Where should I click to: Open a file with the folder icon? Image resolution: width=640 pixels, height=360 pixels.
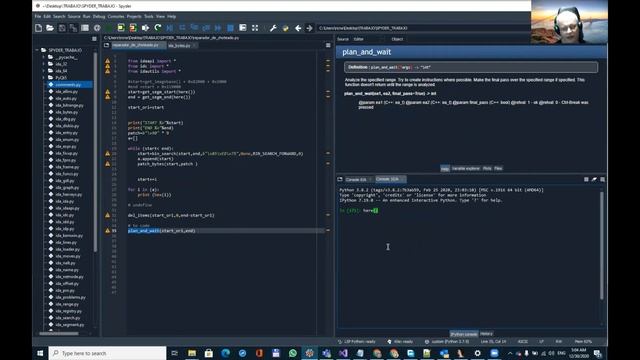(50, 28)
